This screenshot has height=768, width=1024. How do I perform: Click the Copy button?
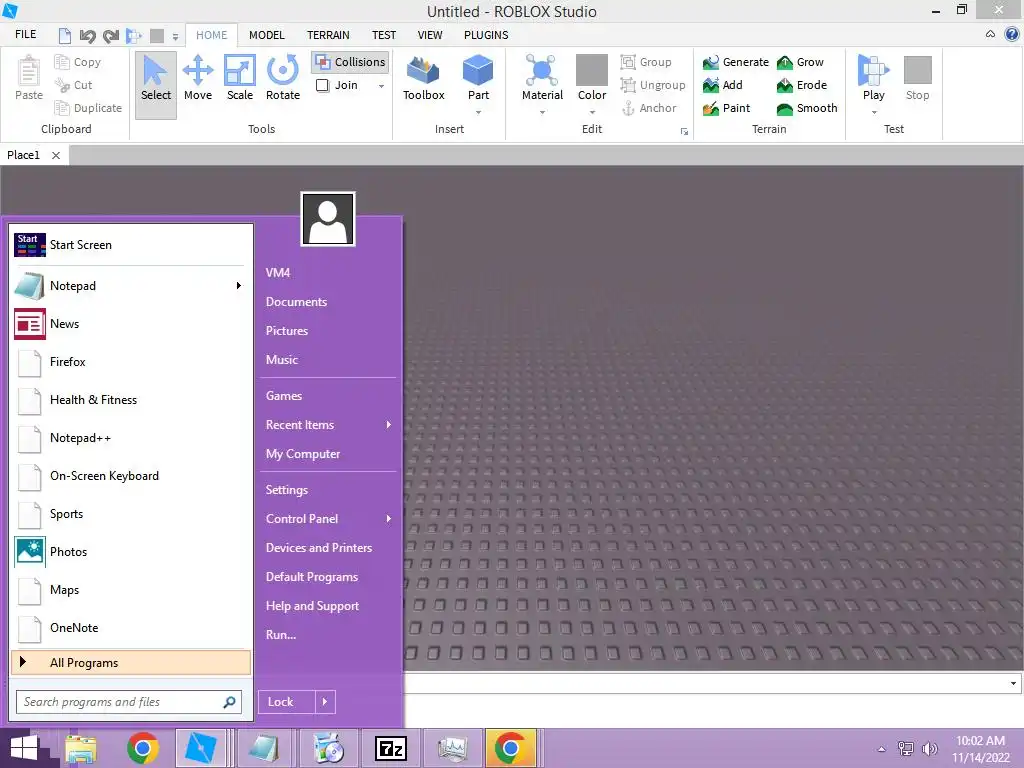78,62
